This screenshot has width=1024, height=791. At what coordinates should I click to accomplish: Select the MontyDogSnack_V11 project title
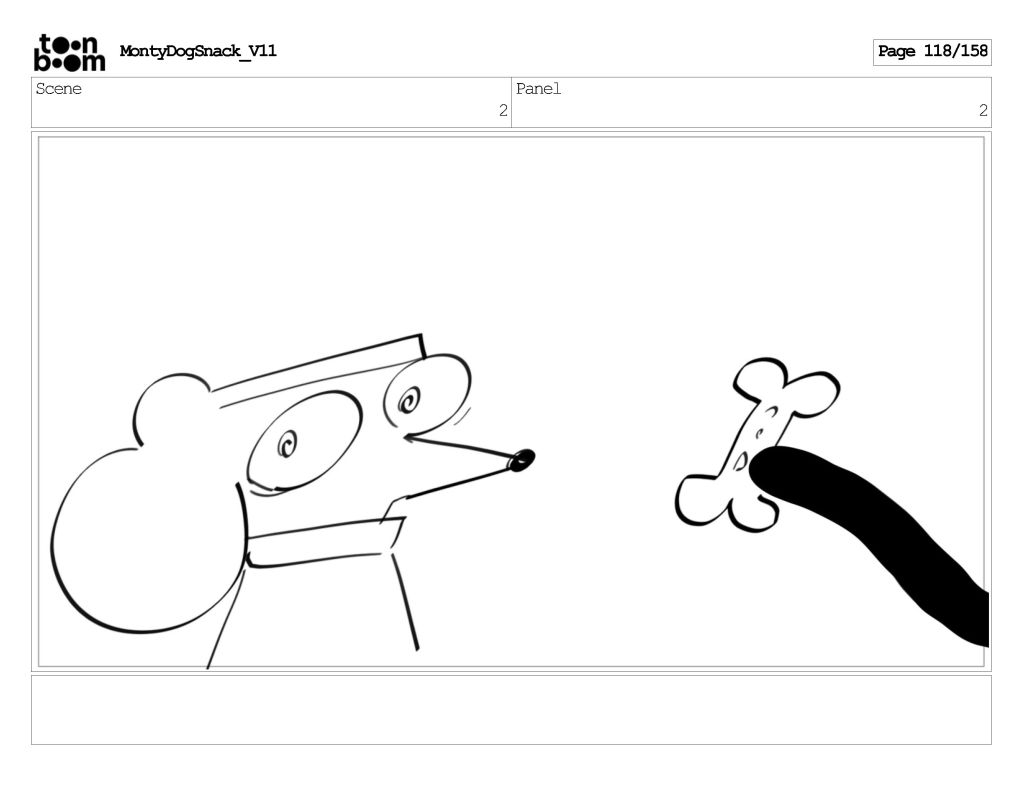pos(198,51)
